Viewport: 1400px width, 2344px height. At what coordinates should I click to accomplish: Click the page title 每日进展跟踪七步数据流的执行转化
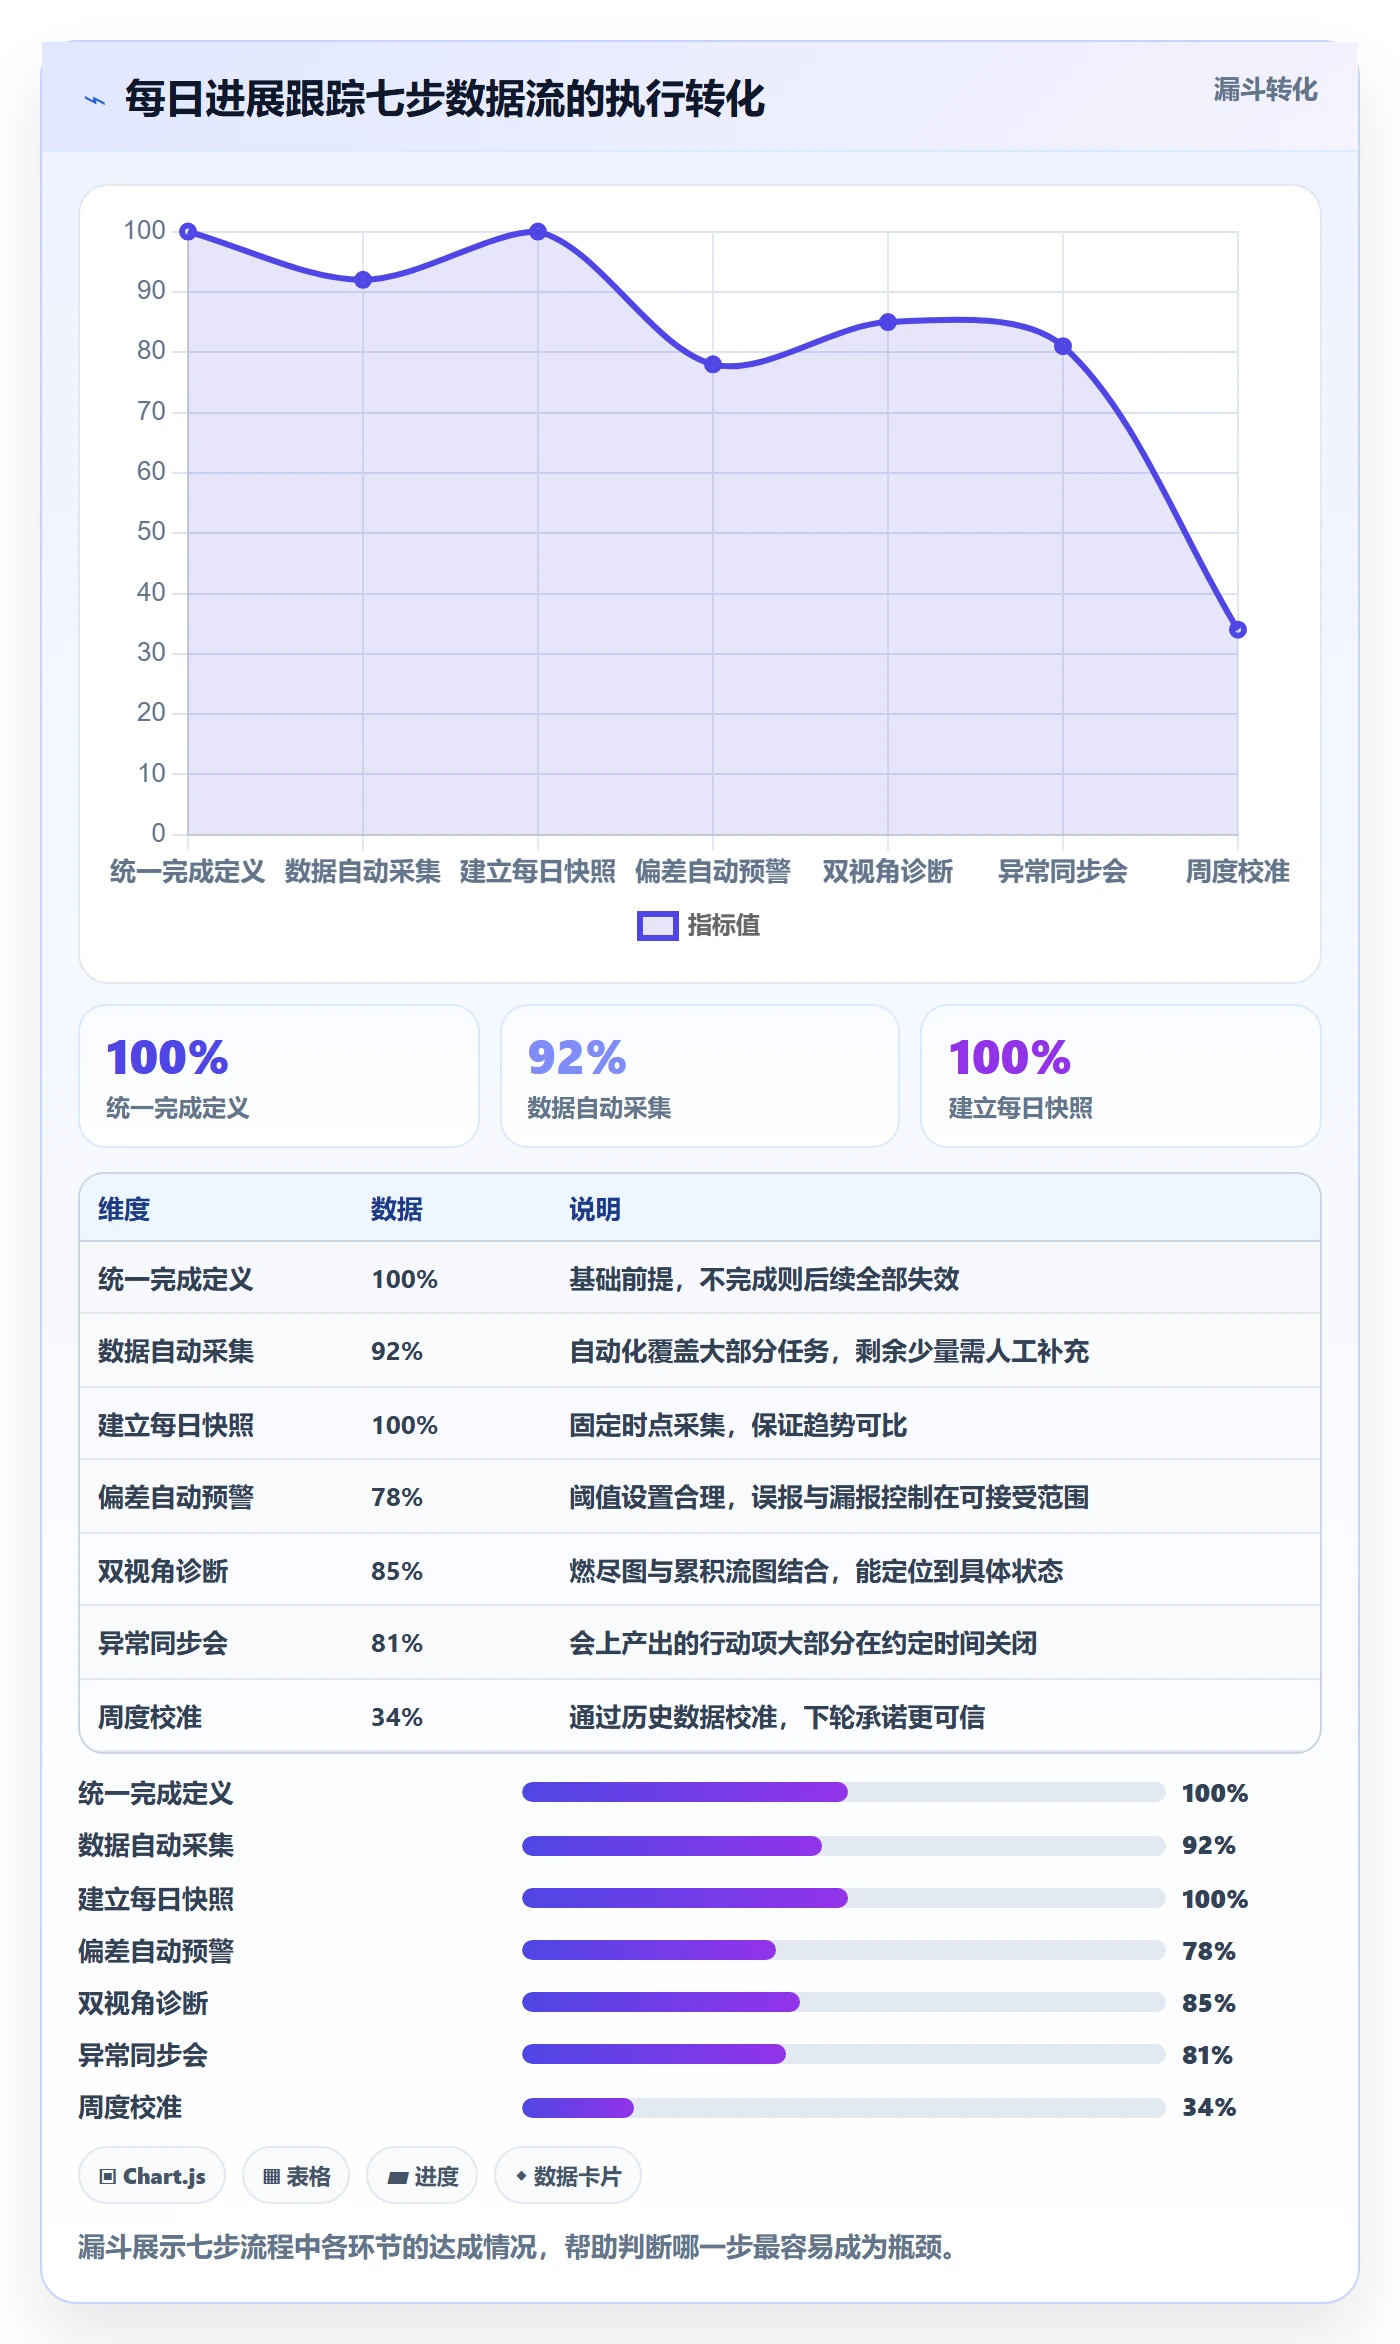445,99
